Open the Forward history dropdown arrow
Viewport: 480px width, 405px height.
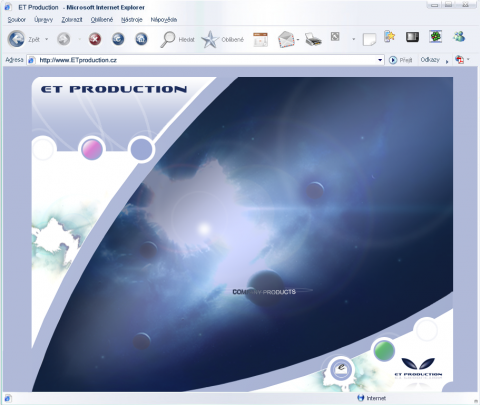pyautogui.click(x=79, y=39)
